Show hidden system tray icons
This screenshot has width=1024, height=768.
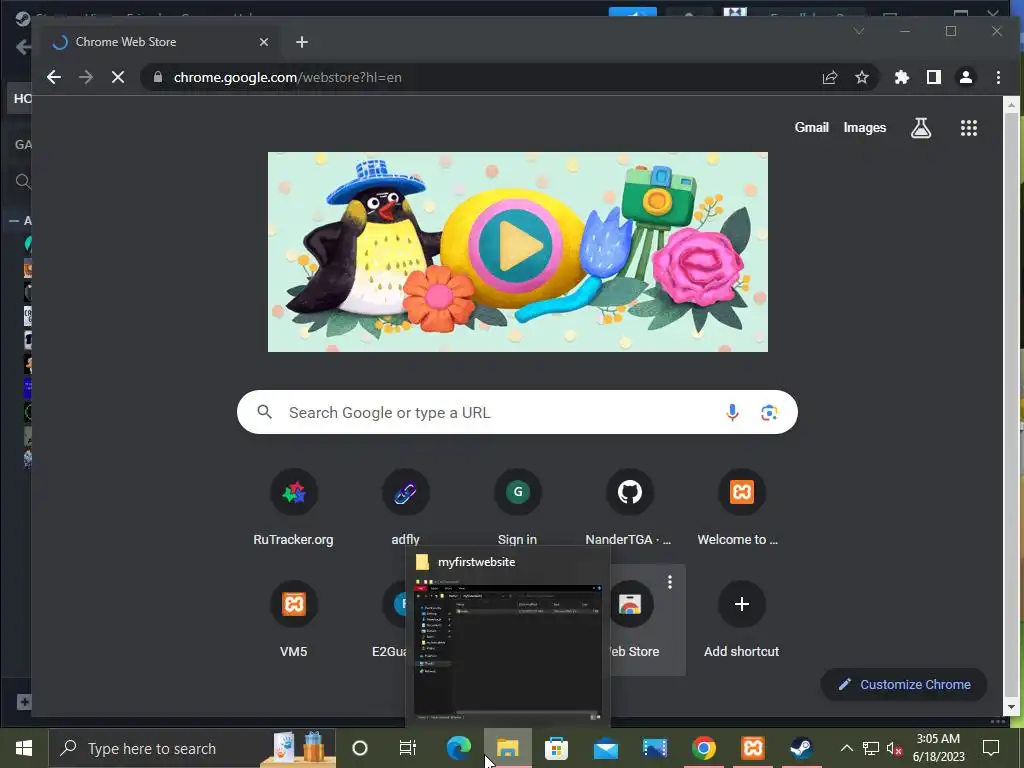(x=846, y=748)
